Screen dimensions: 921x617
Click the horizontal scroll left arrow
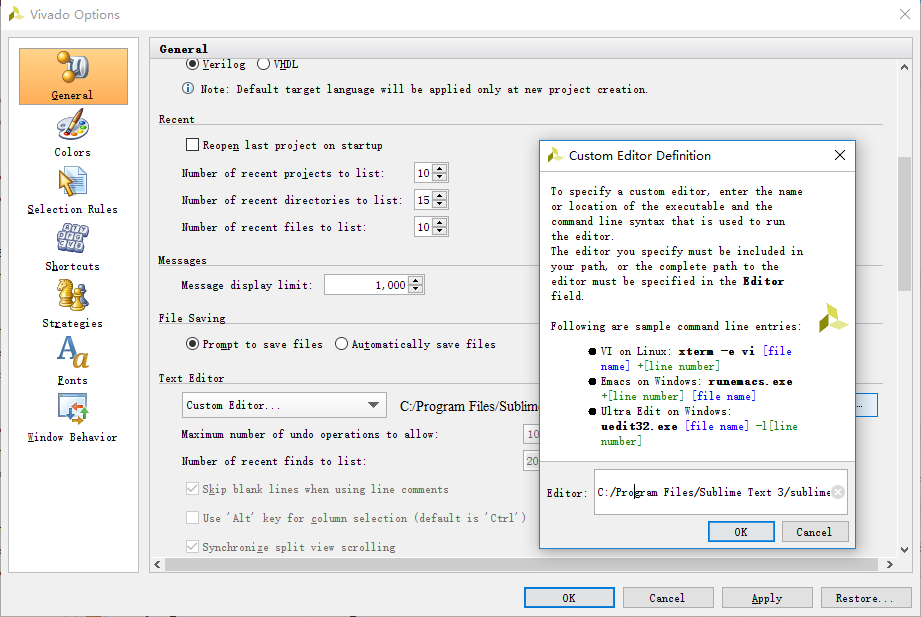[x=157, y=564]
